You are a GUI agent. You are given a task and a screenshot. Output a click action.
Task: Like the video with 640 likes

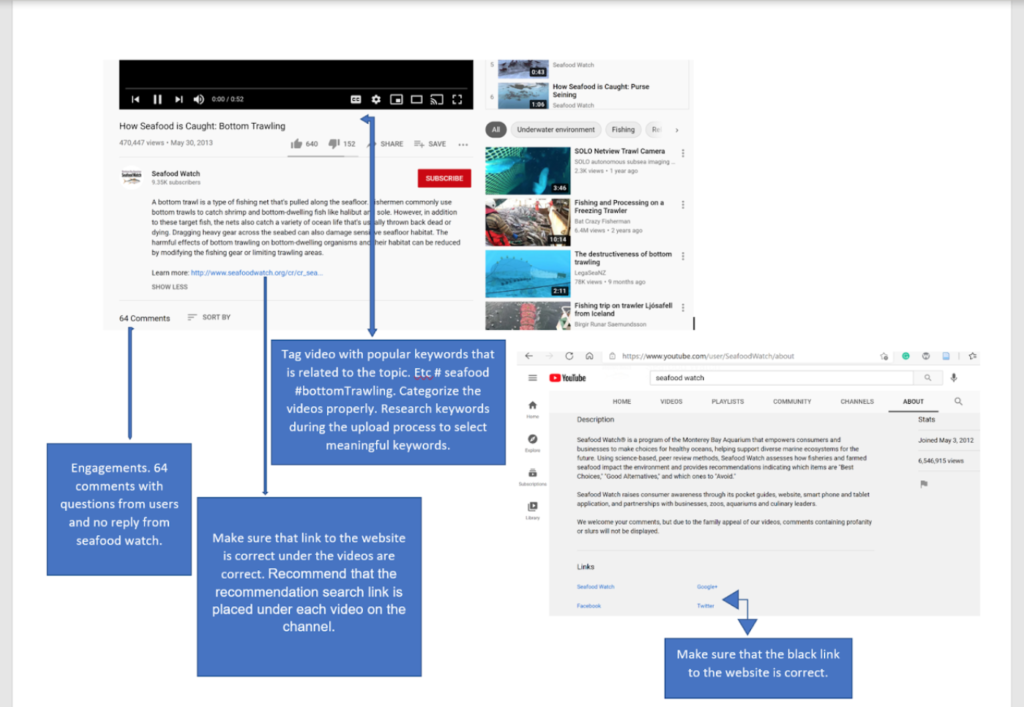(296, 144)
